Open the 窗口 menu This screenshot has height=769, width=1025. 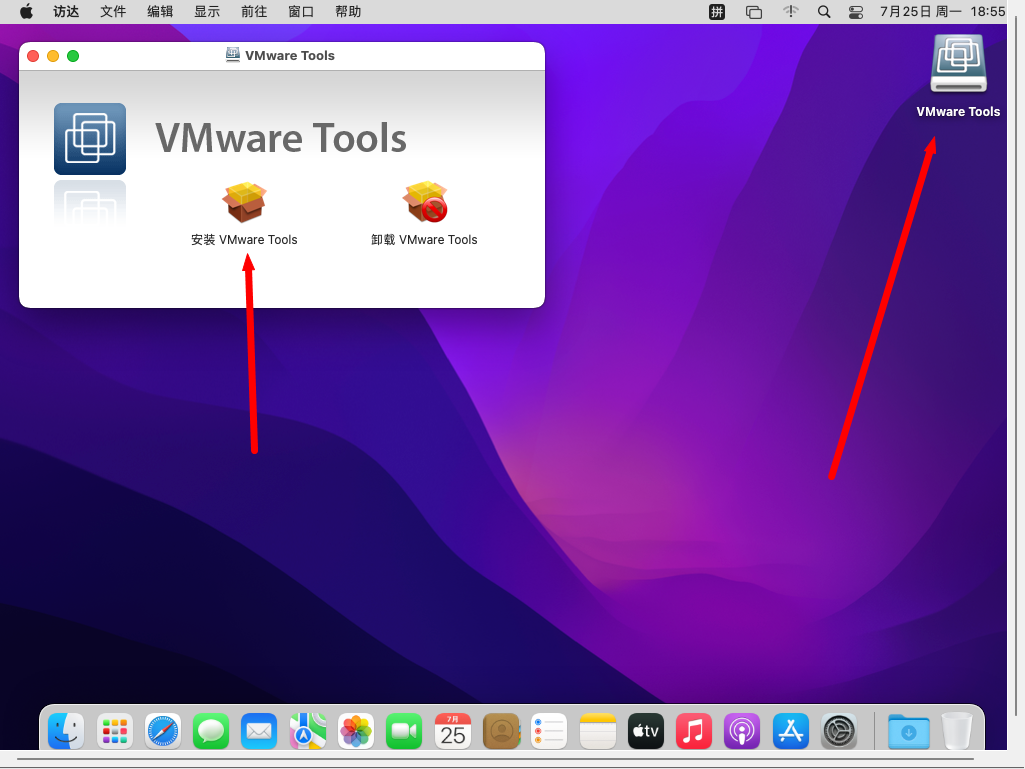click(x=301, y=11)
